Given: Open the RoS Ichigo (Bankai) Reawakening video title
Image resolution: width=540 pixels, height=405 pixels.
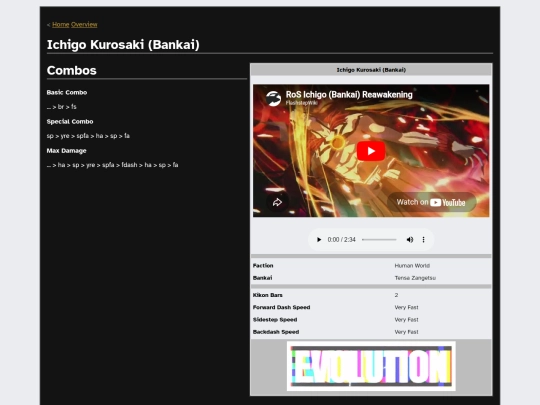Looking at the screenshot, I should point(349,94).
